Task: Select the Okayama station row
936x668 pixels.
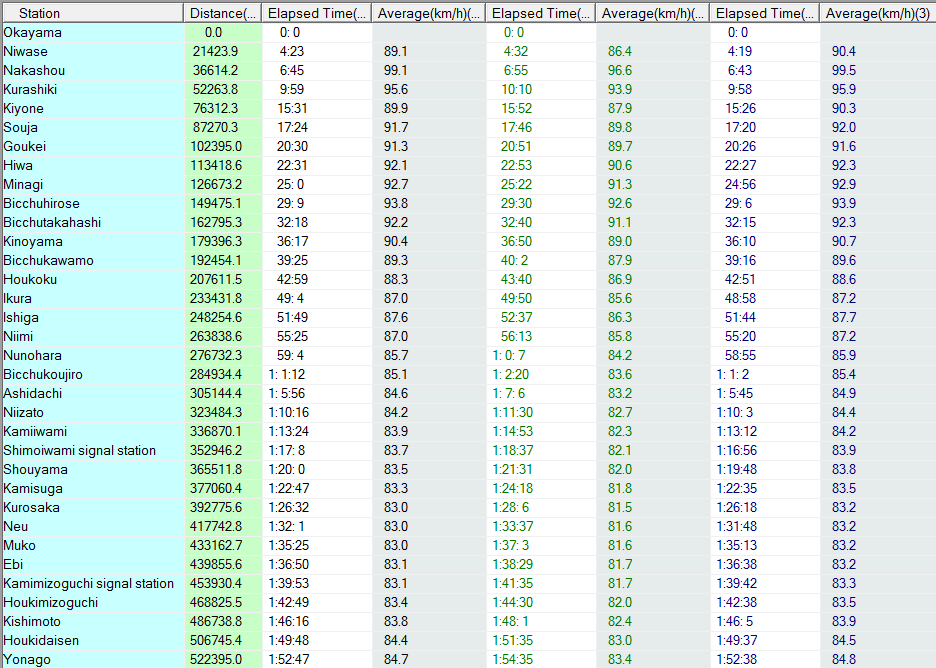Action: pos(468,32)
